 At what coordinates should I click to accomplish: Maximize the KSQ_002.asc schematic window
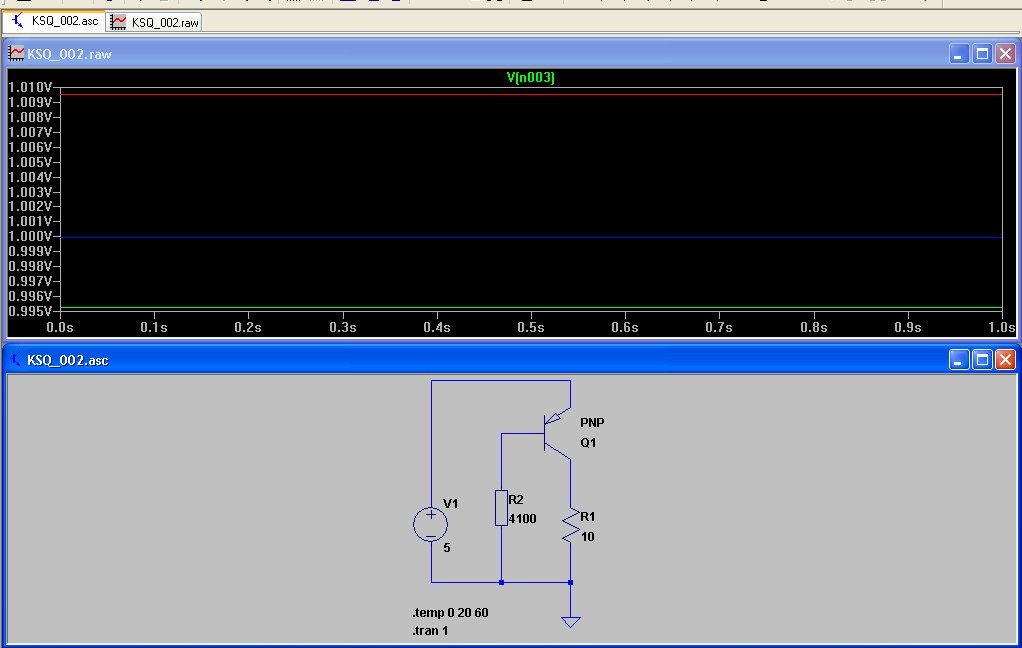(982, 359)
